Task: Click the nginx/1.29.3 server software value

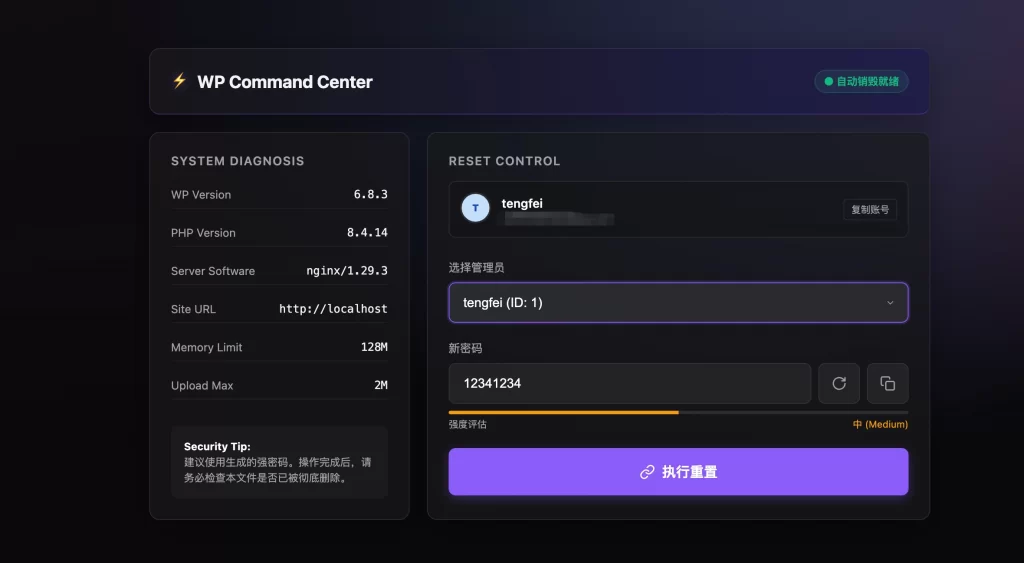Action: pyautogui.click(x=346, y=271)
